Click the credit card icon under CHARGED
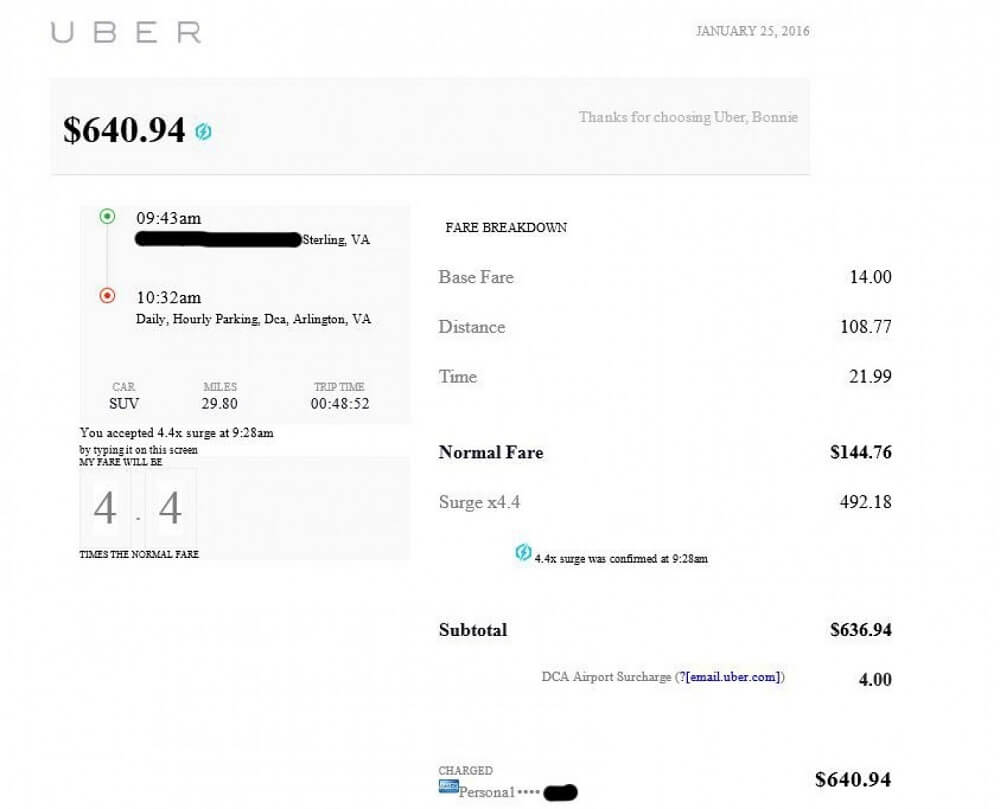Viewport: 1000px width, 809px height. click(x=447, y=787)
